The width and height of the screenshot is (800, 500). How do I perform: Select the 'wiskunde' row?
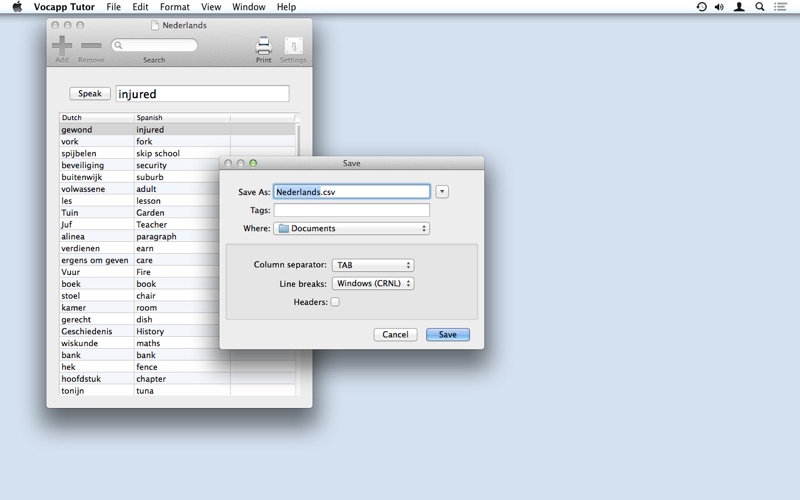pos(140,343)
